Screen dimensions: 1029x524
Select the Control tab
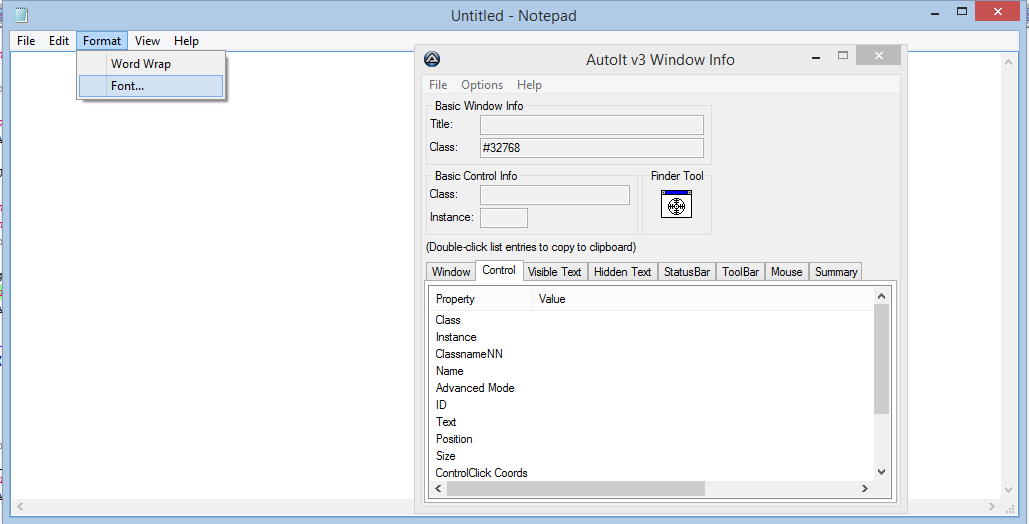coord(499,270)
